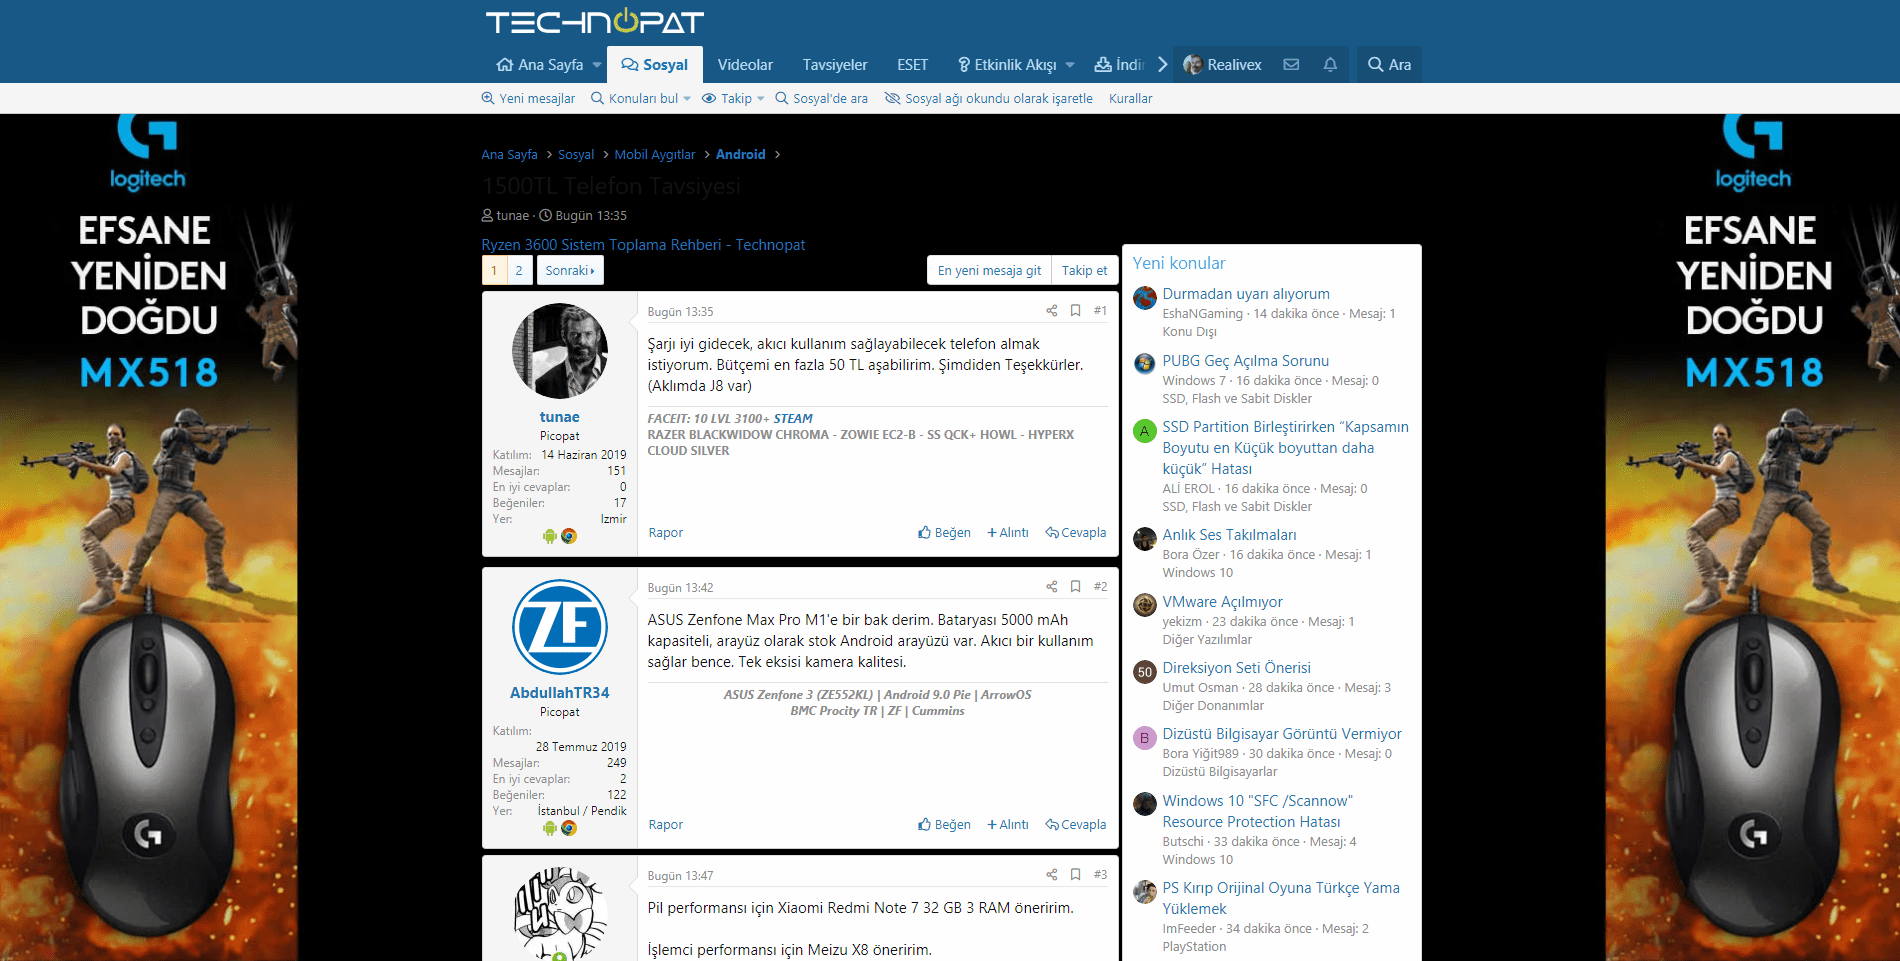Open tunae username link in post
This screenshot has height=961, width=1900.
(x=560, y=417)
